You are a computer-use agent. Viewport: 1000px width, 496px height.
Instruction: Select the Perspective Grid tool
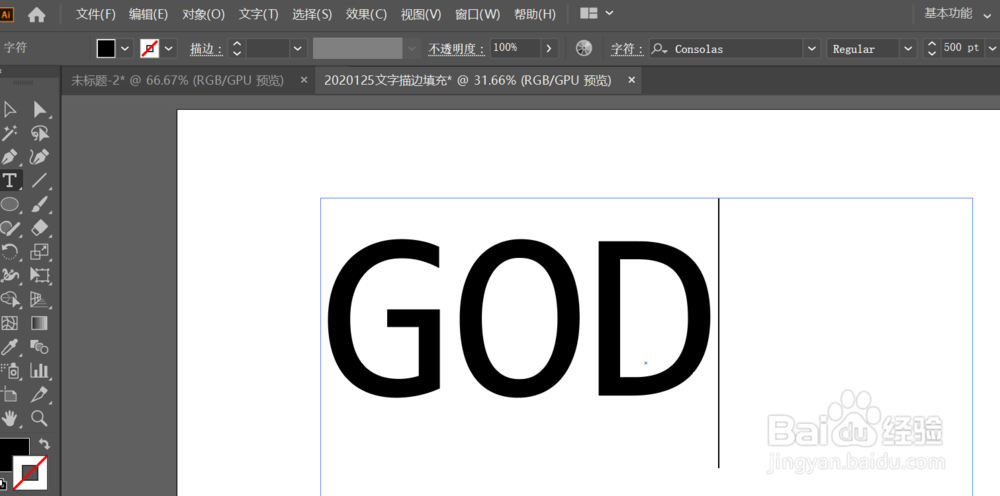40,299
